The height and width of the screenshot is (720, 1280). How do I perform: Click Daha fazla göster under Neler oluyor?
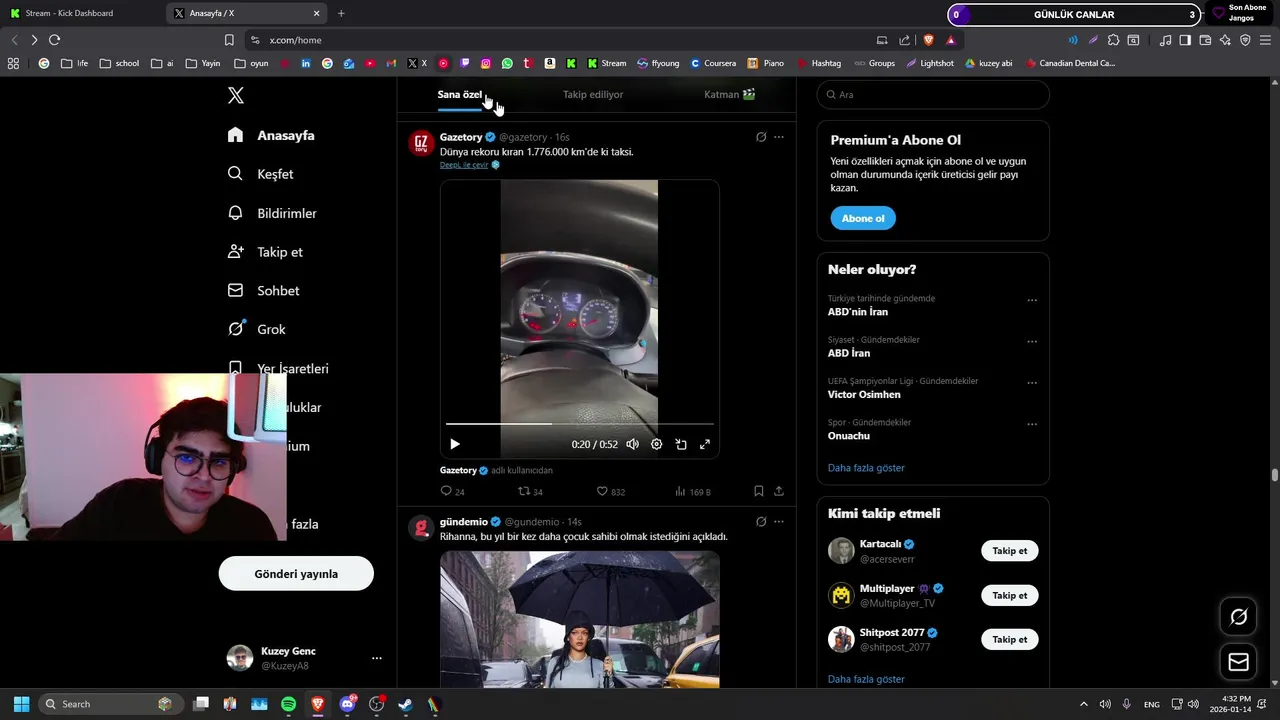[866, 468]
